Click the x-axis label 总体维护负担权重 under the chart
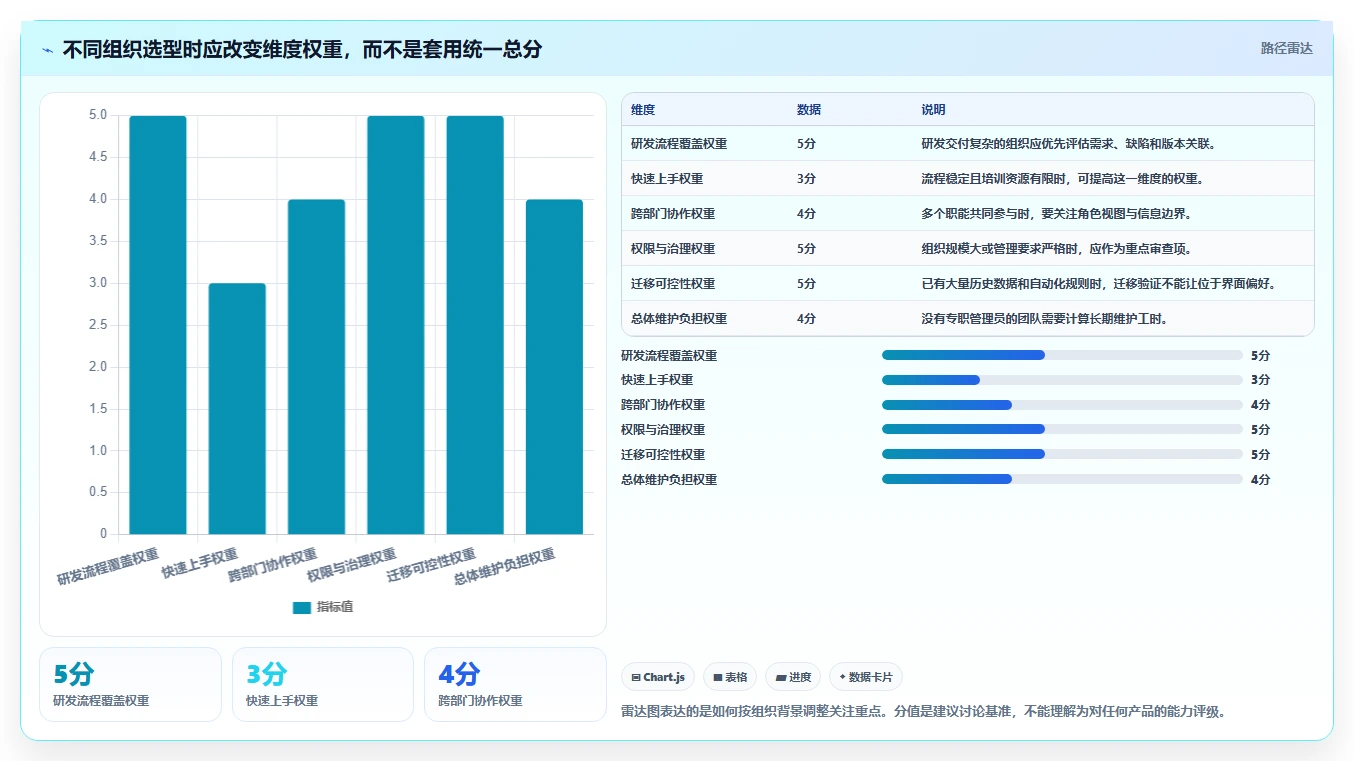This screenshot has width=1354, height=761. point(504,566)
